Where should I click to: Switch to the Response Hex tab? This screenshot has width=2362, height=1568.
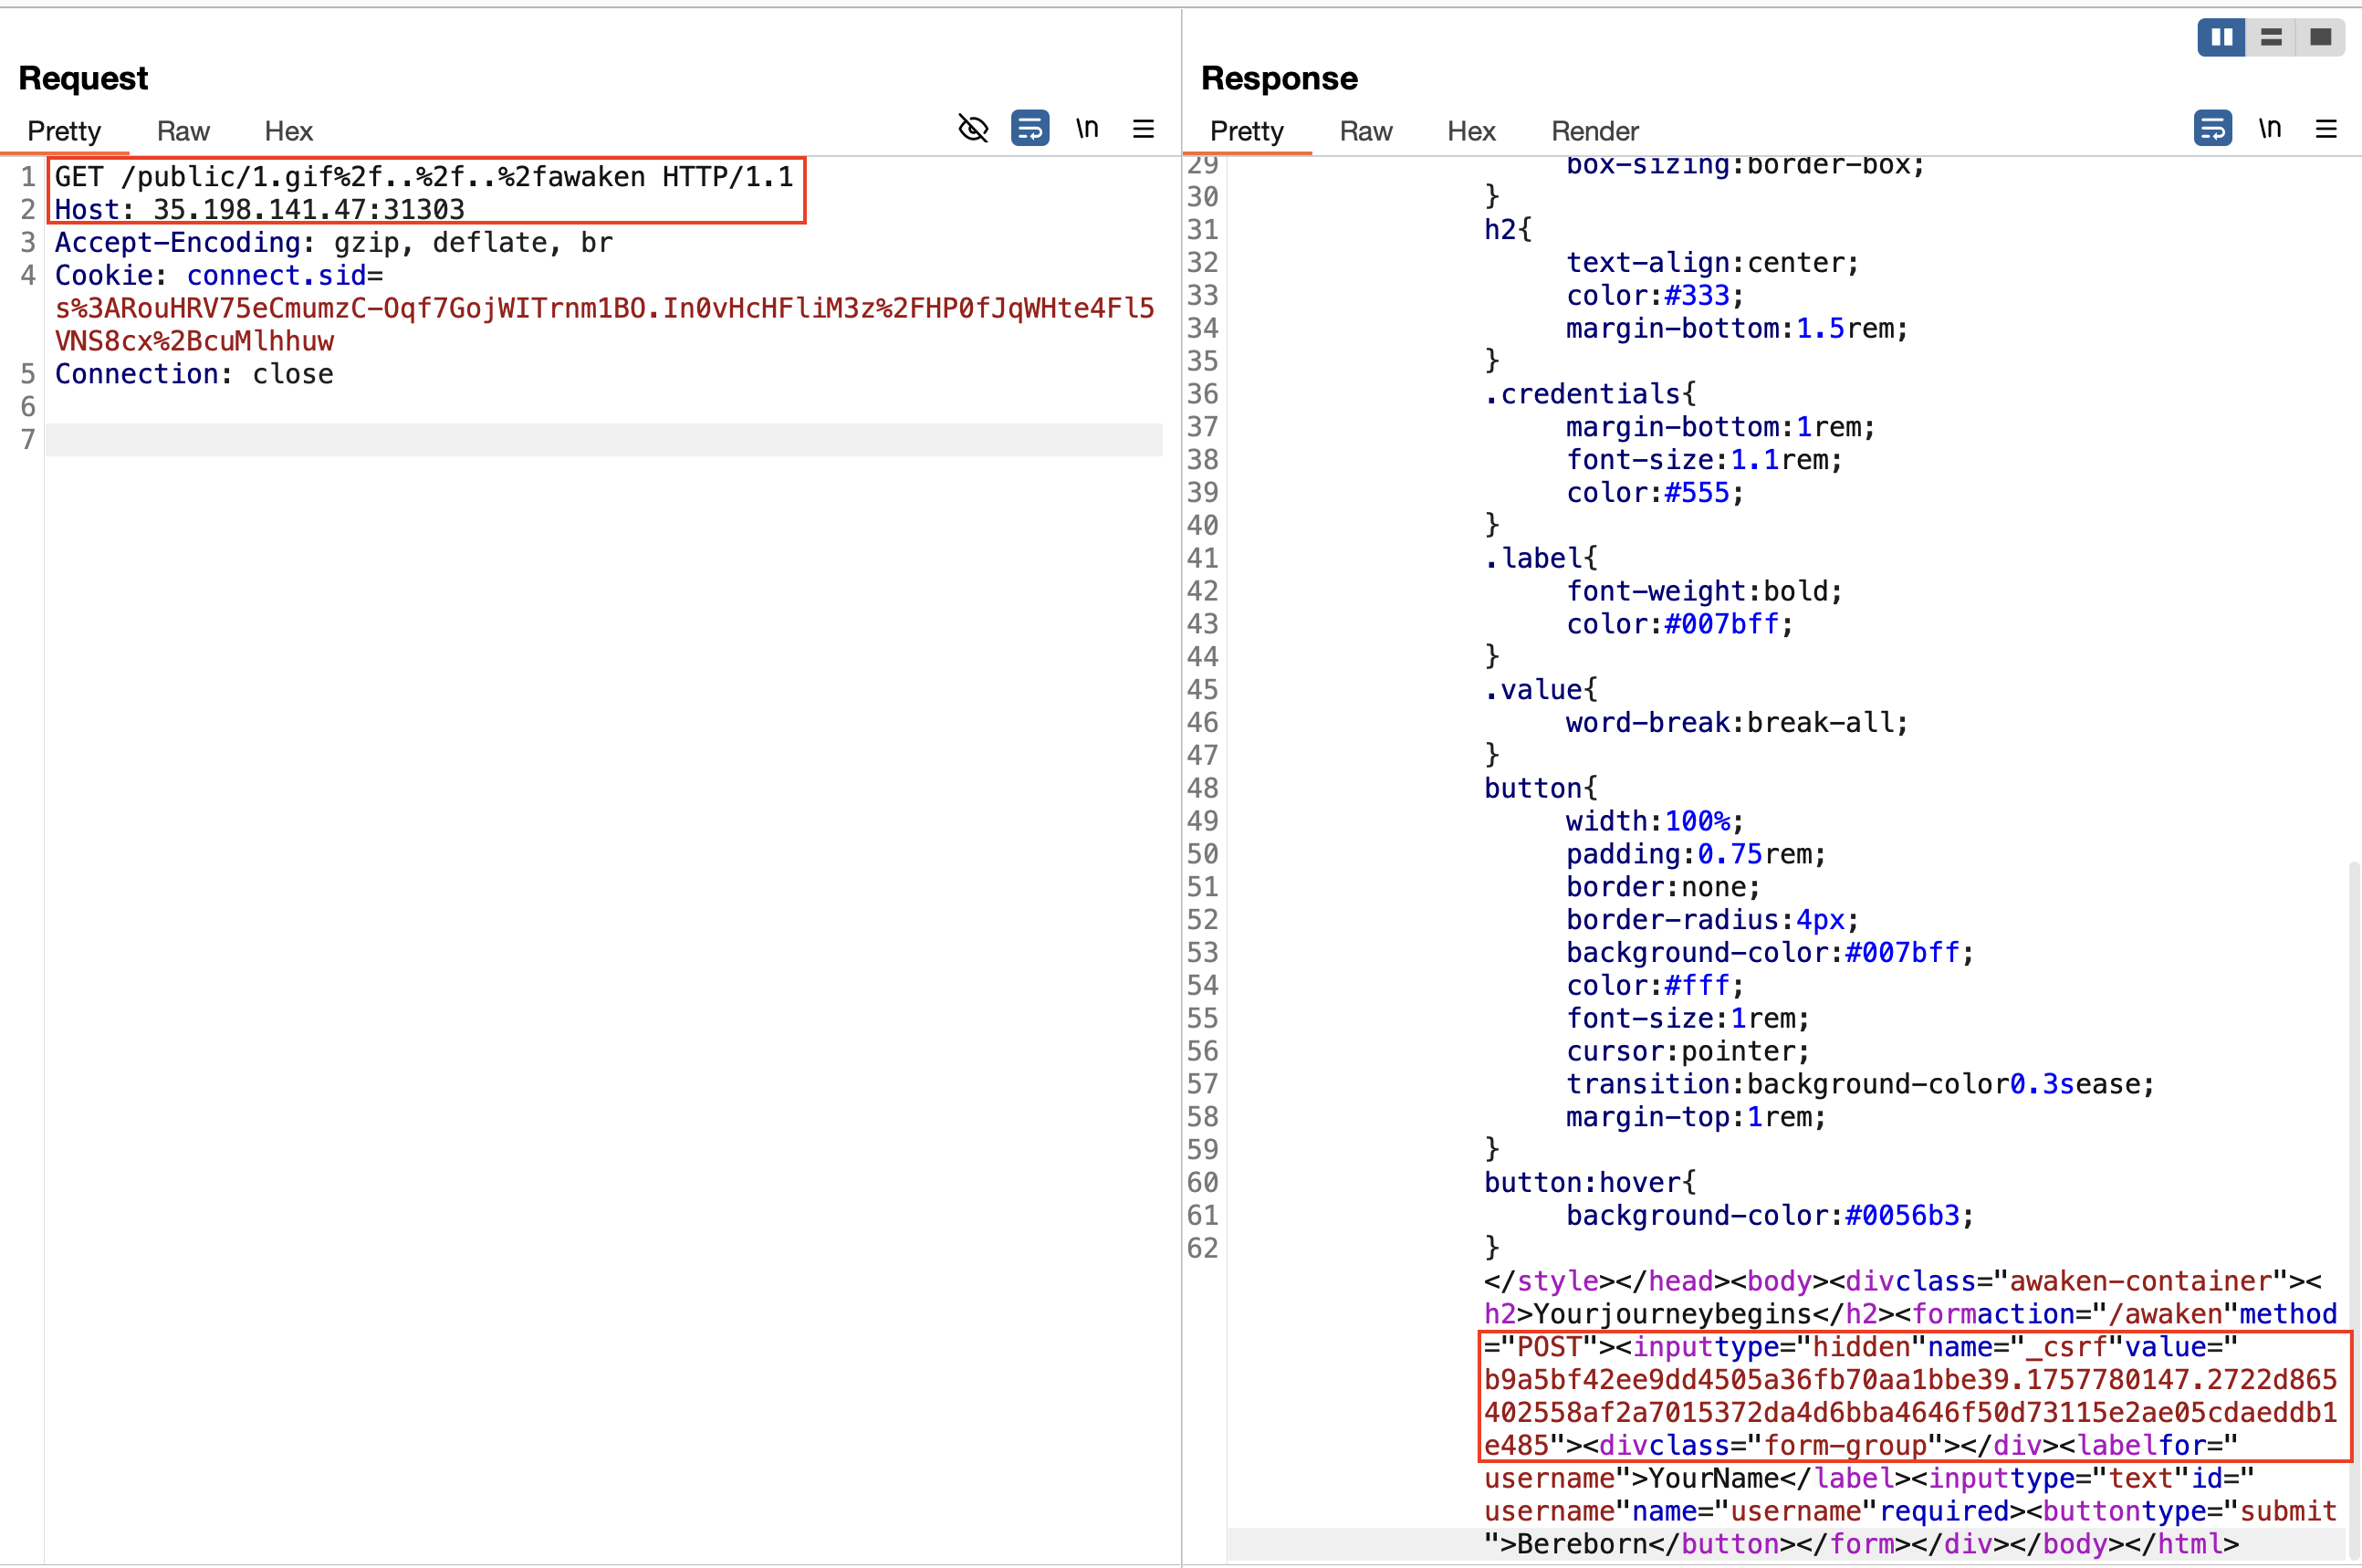point(1471,131)
